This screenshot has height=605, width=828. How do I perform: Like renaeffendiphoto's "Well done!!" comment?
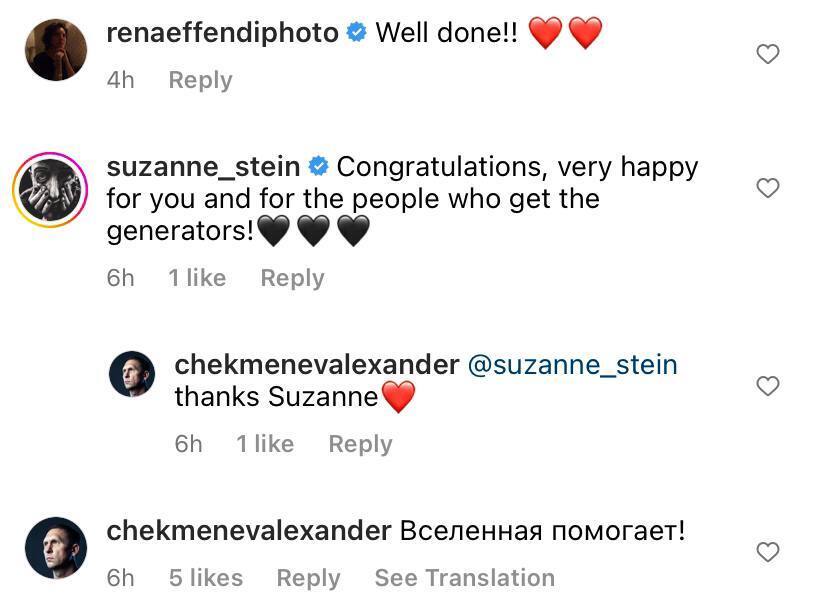(767, 54)
